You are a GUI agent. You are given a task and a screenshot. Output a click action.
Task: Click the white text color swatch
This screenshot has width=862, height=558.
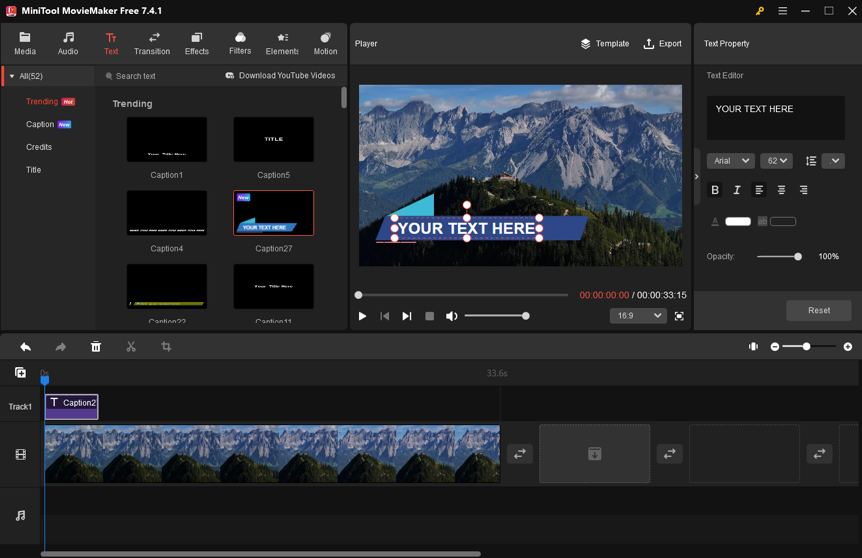pyautogui.click(x=738, y=222)
